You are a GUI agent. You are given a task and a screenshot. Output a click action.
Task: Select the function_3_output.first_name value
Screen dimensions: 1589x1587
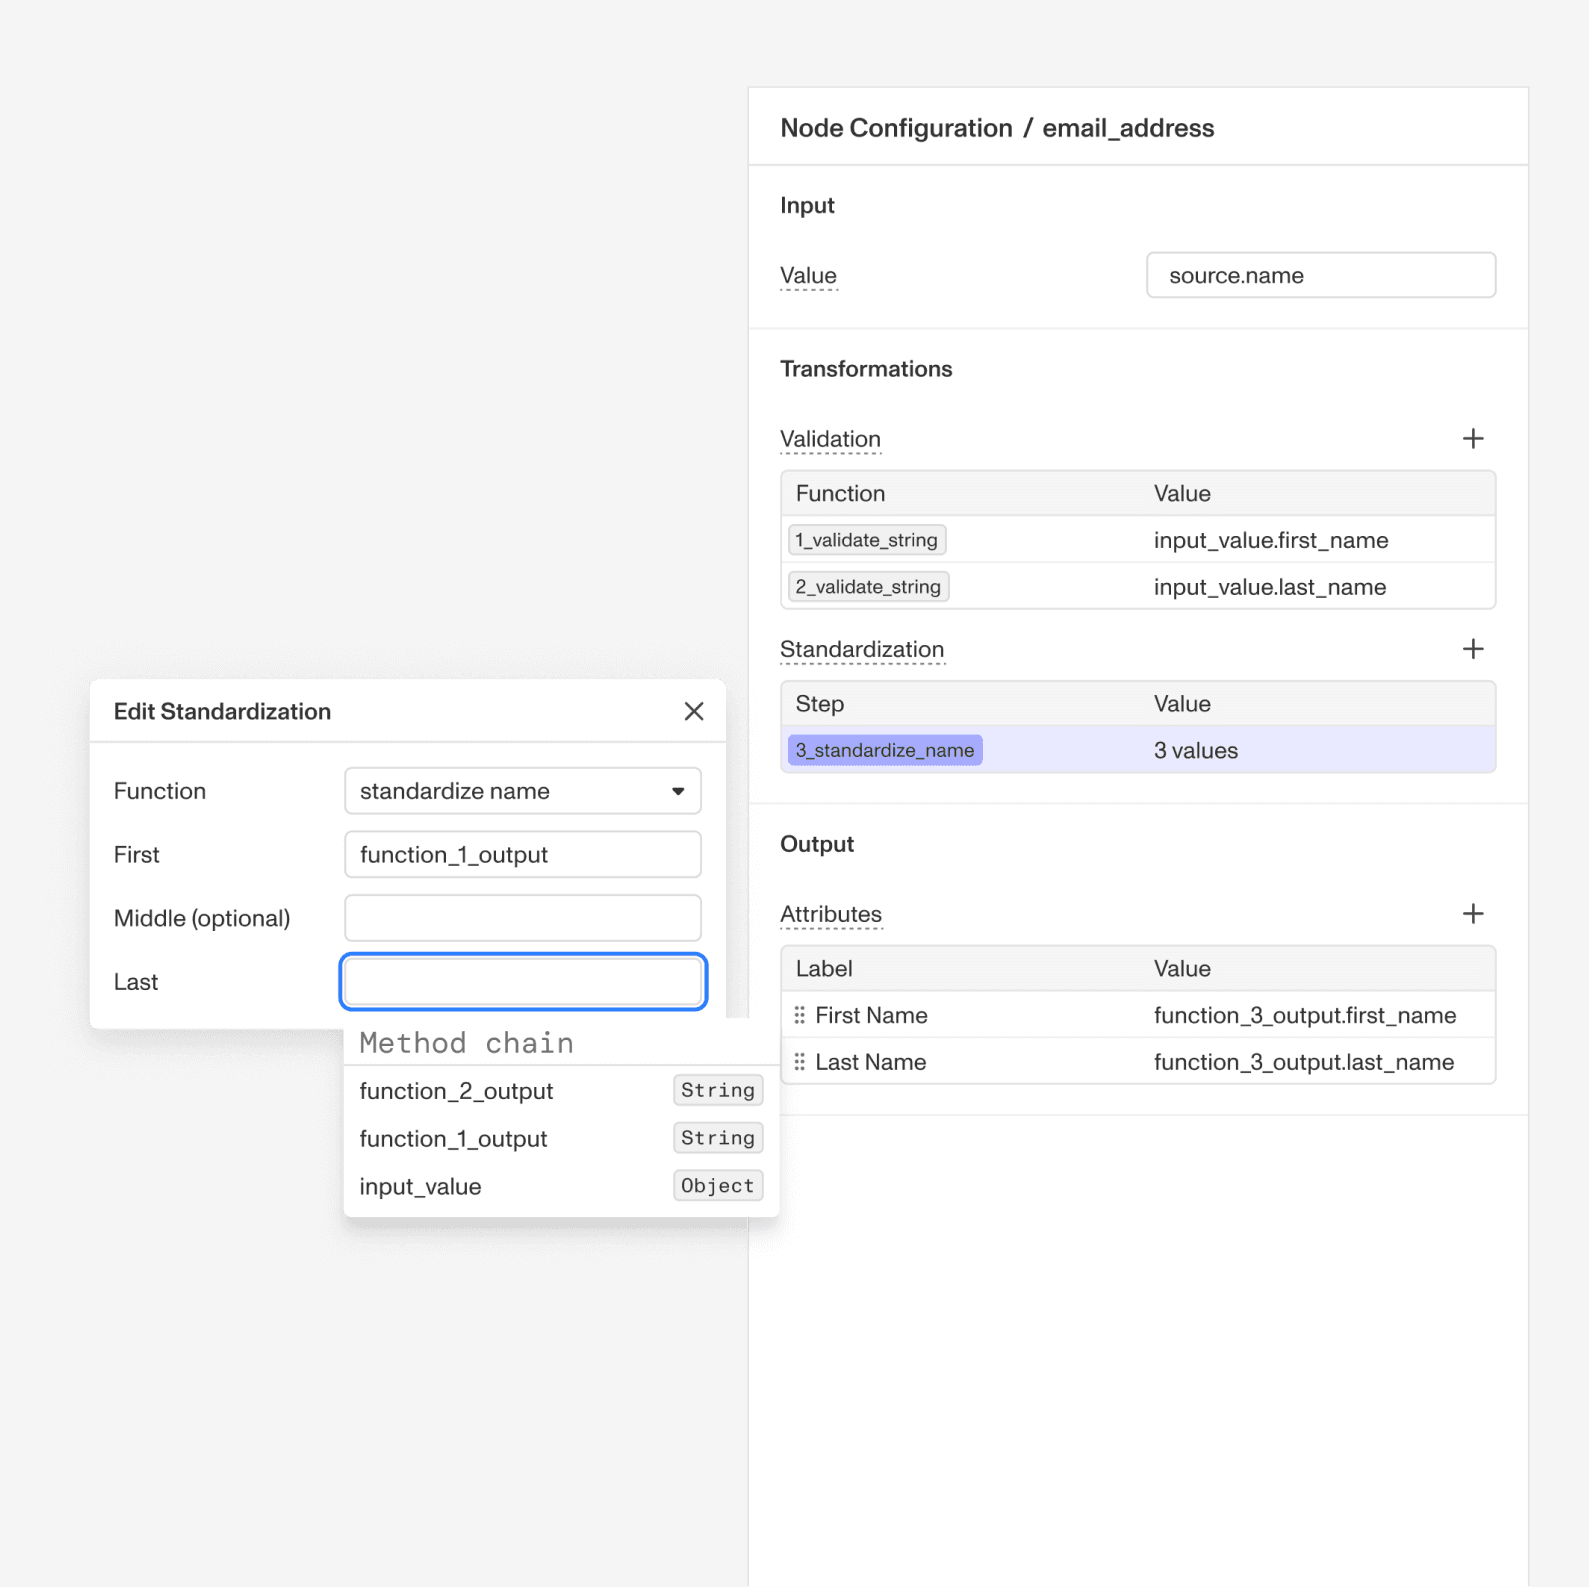click(1305, 1015)
